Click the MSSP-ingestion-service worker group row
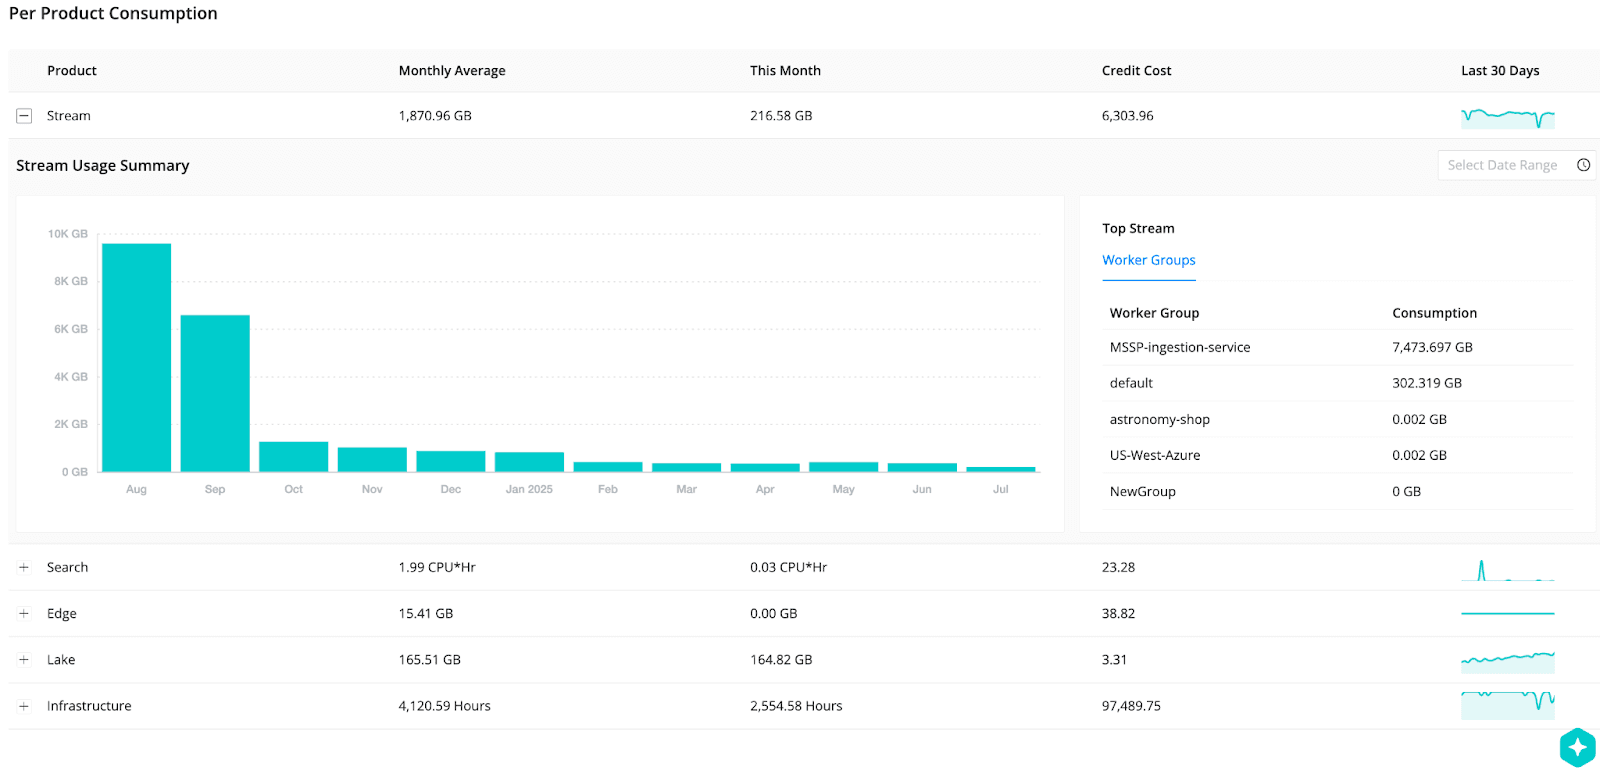Screen dimensions: 1600x774 coord(1336,347)
